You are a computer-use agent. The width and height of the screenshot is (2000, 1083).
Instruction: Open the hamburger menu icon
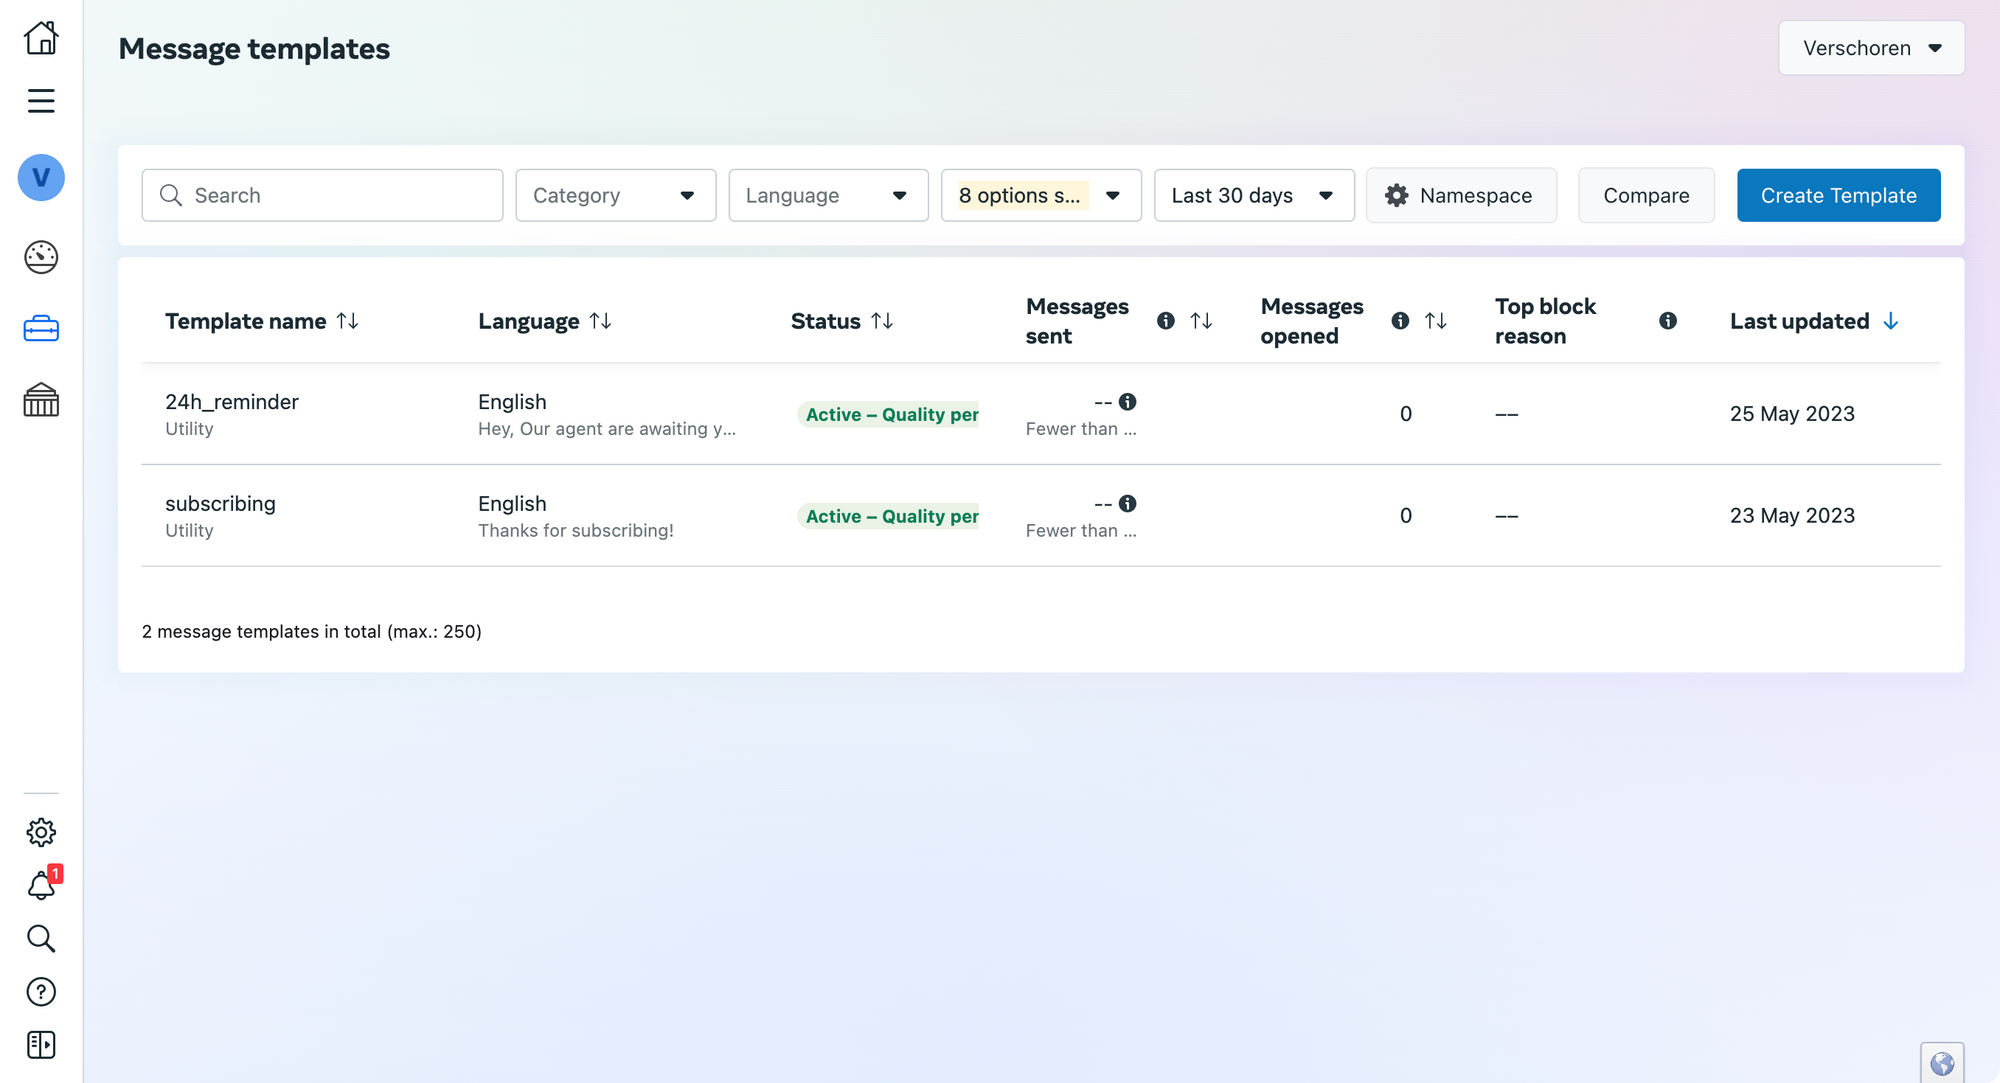tap(41, 101)
